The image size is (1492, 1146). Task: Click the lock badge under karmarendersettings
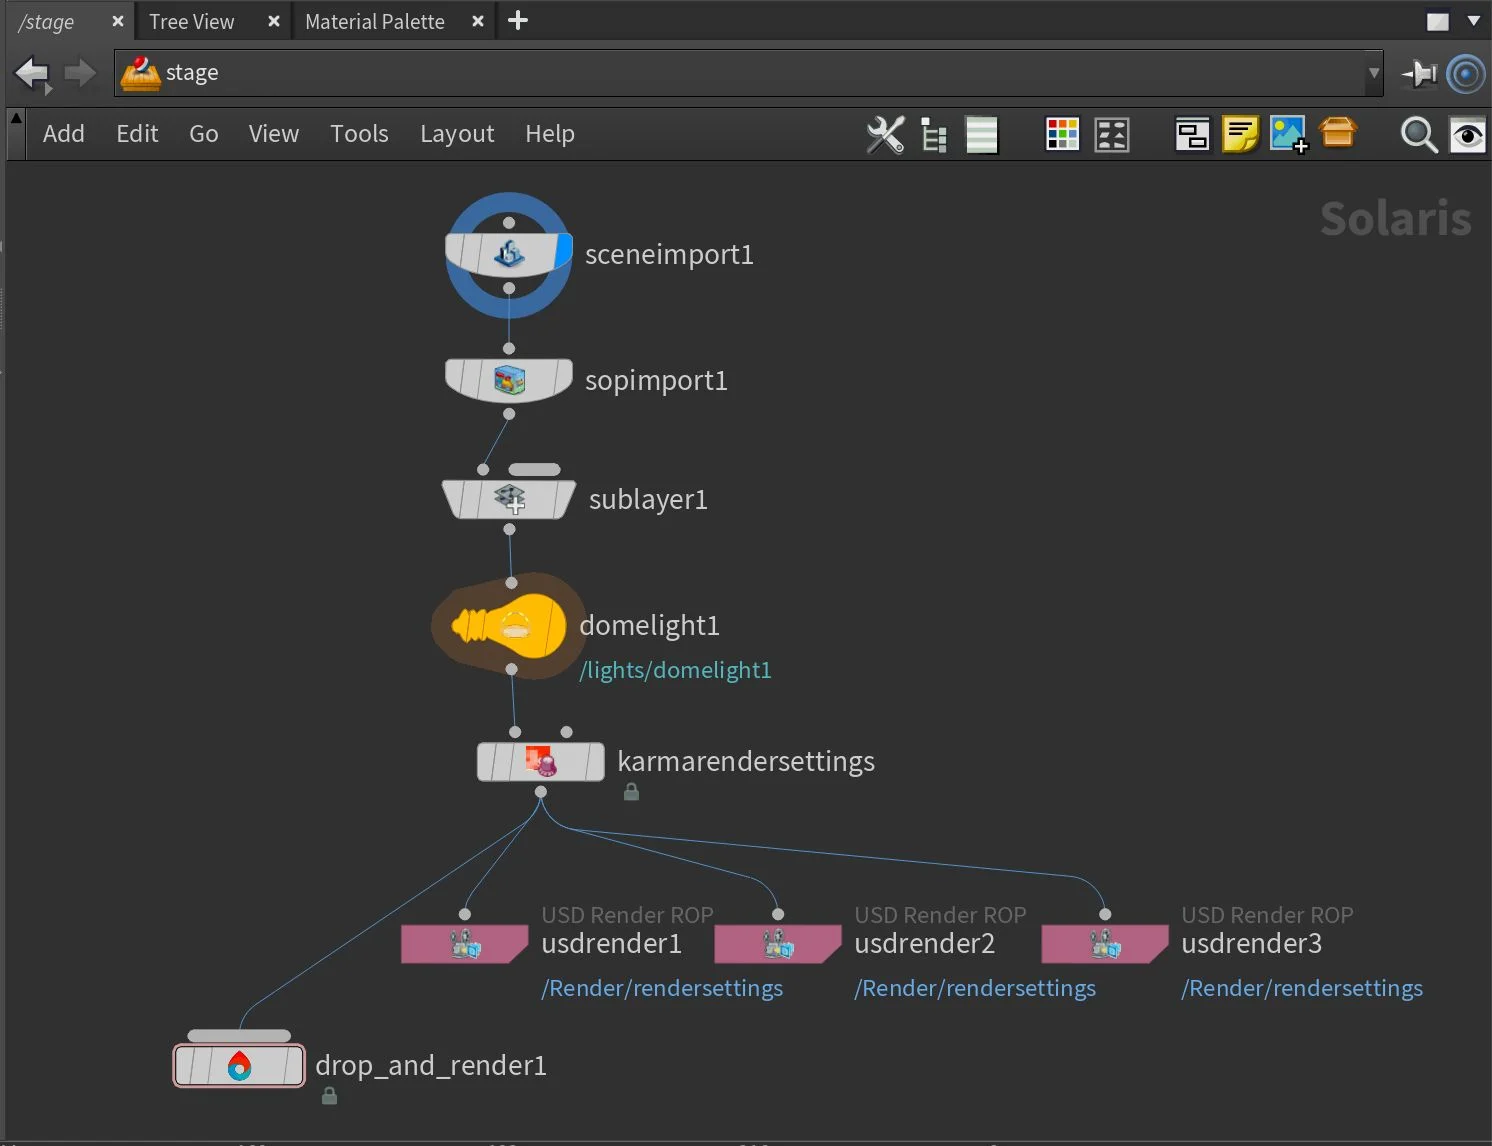631,792
